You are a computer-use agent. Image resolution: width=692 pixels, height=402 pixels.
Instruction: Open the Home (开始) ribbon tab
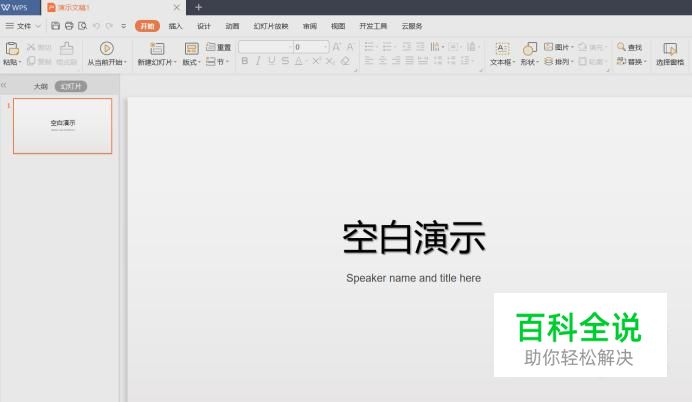147,26
